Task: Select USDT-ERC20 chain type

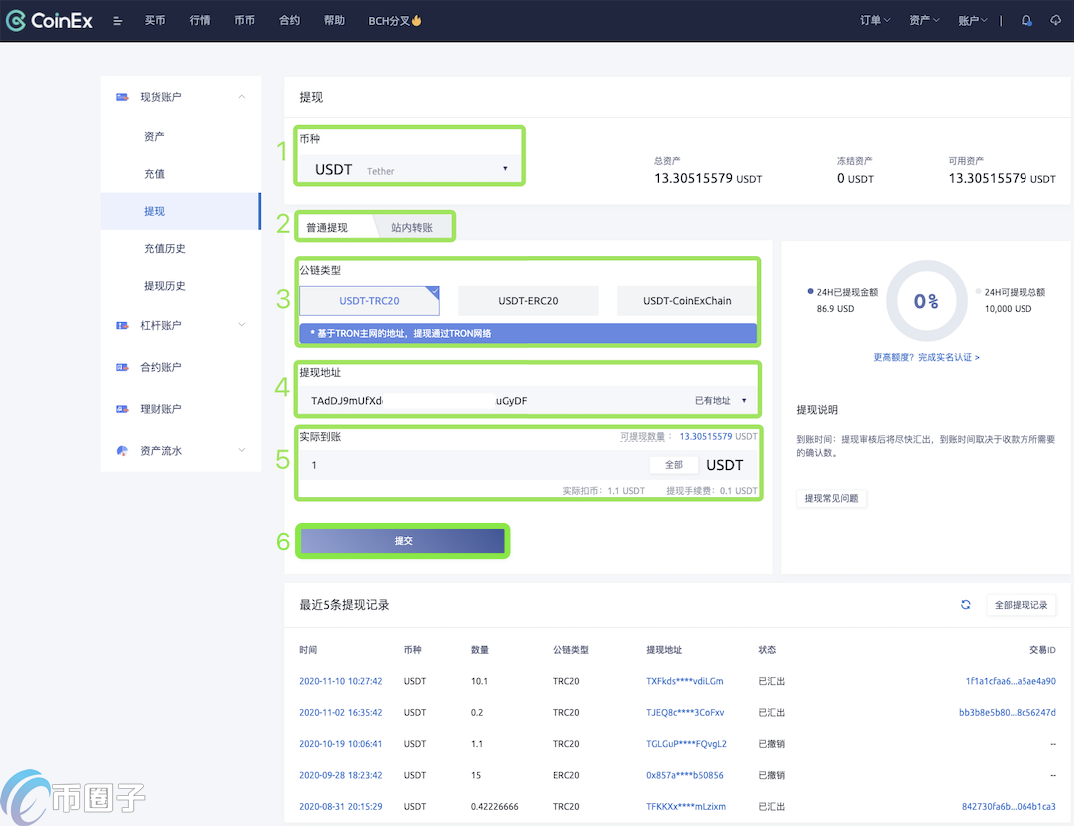Action: click(528, 301)
